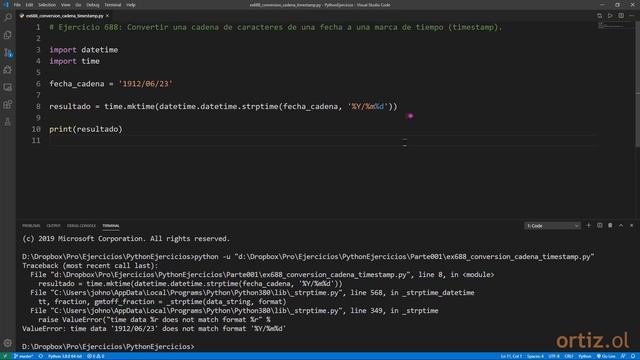Click the remote indicator at status bar left
640x360 pixels.
point(5,356)
